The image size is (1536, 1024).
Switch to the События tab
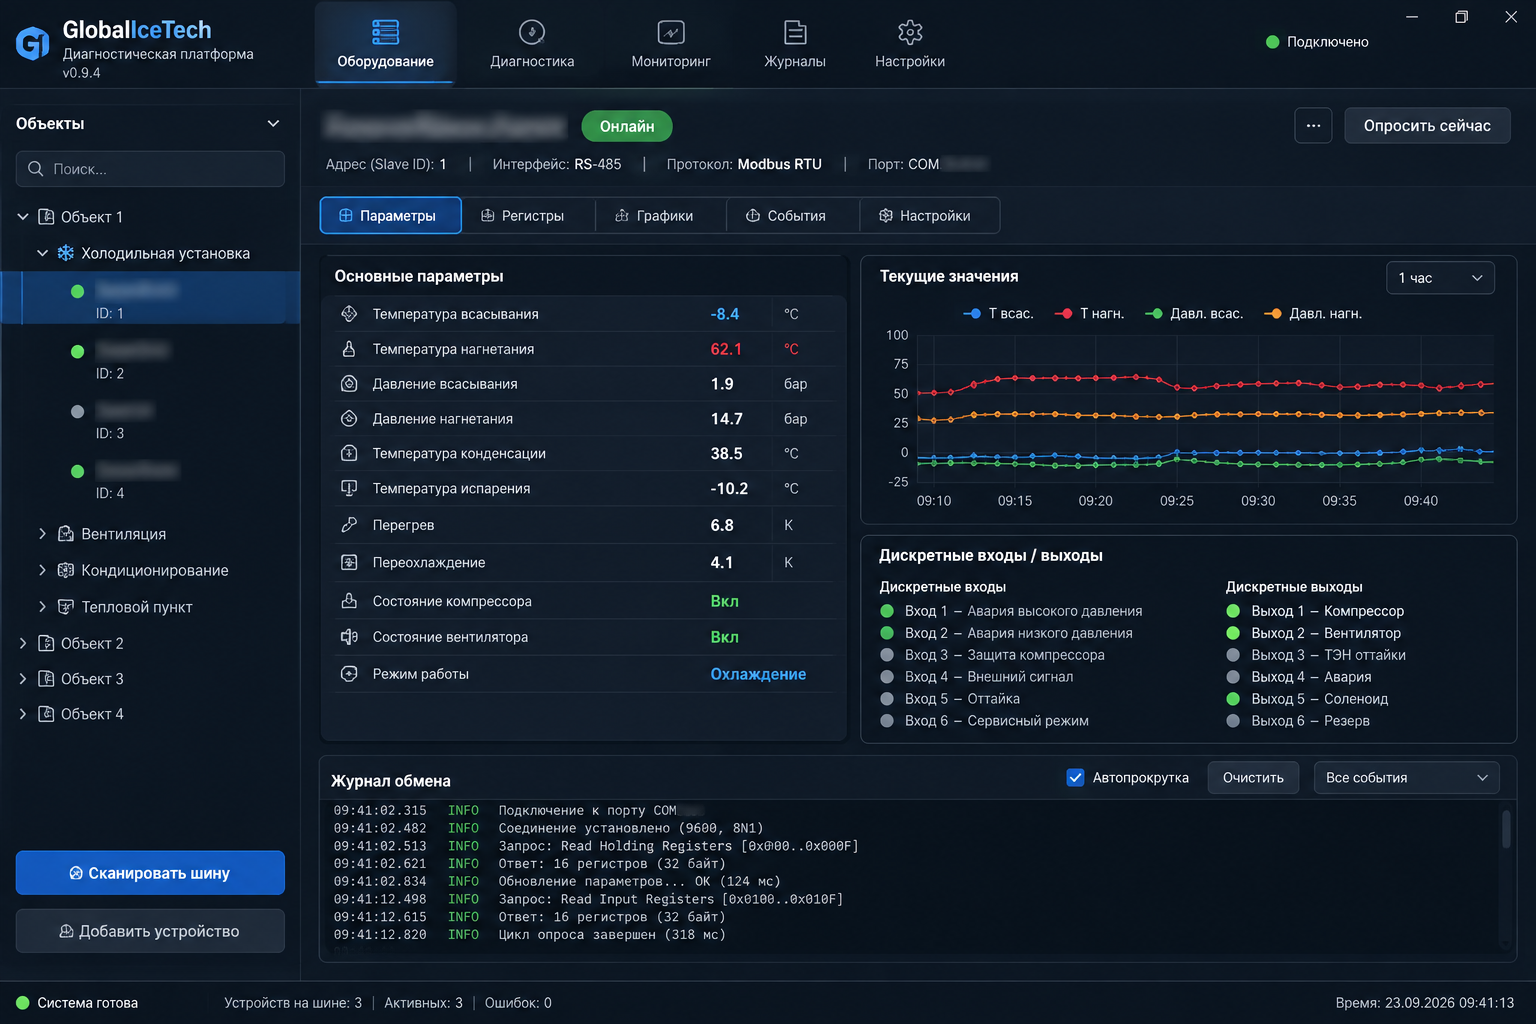click(793, 215)
